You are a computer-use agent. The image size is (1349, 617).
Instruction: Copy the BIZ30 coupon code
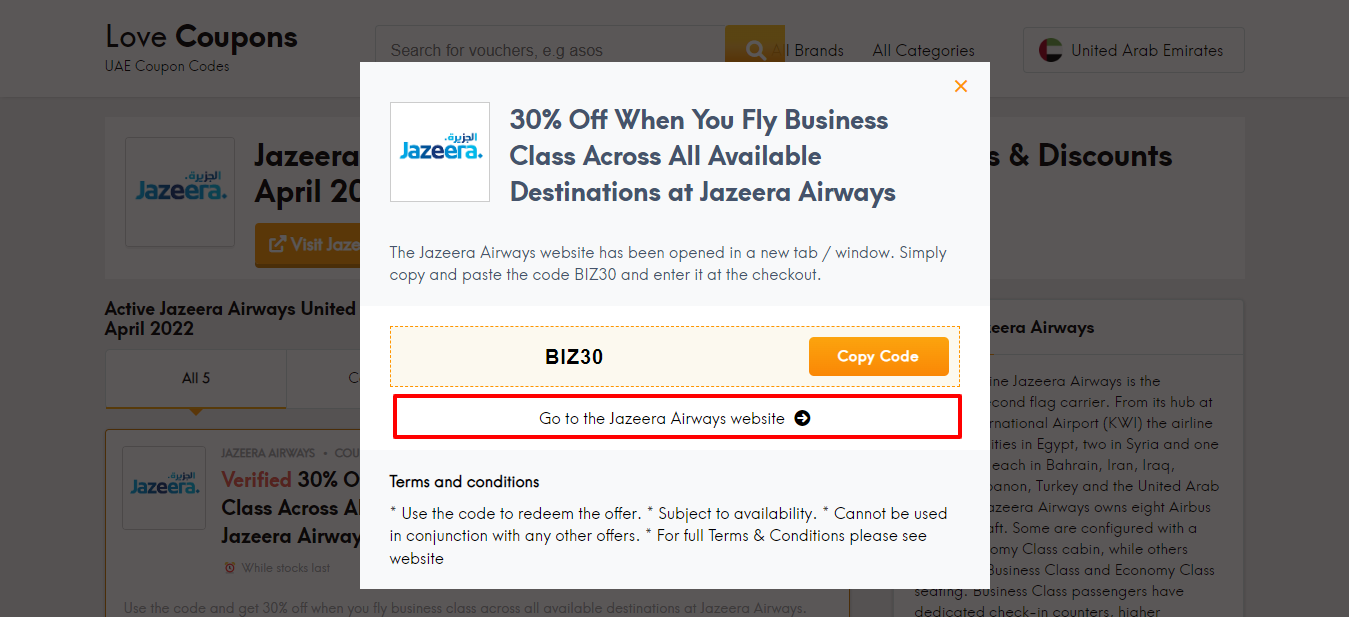(878, 356)
